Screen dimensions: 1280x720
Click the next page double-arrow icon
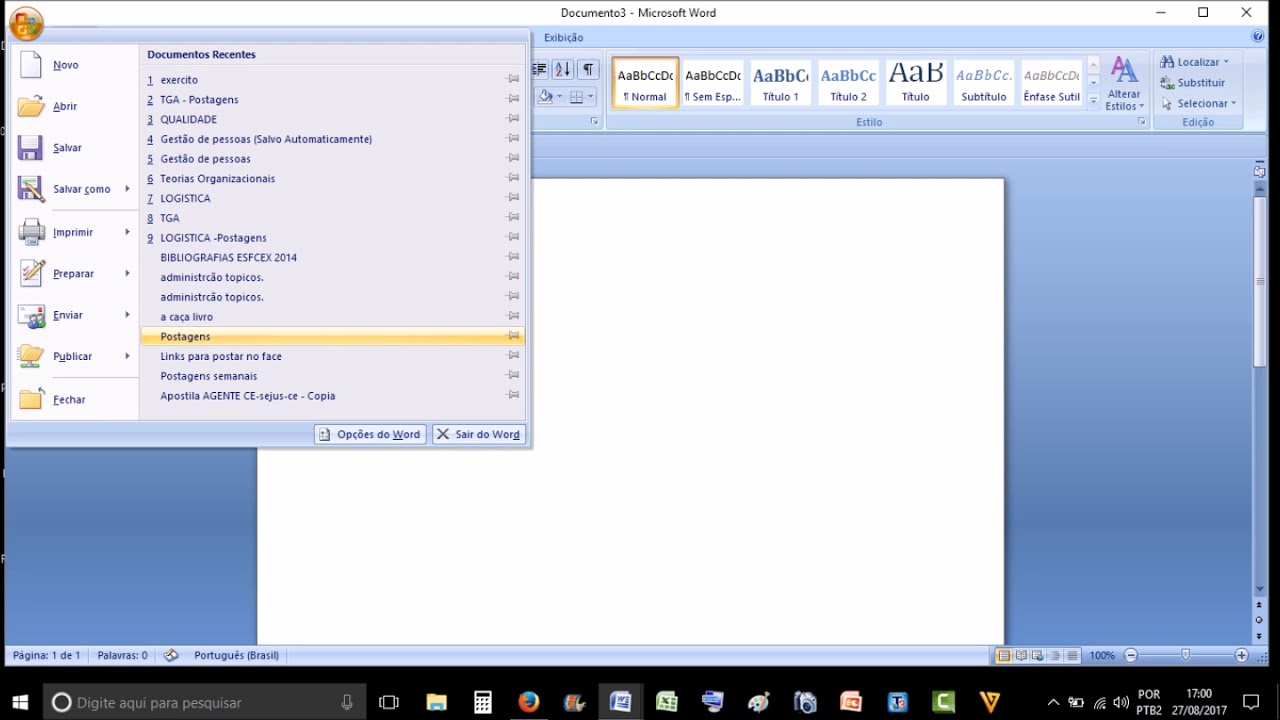point(1259,636)
